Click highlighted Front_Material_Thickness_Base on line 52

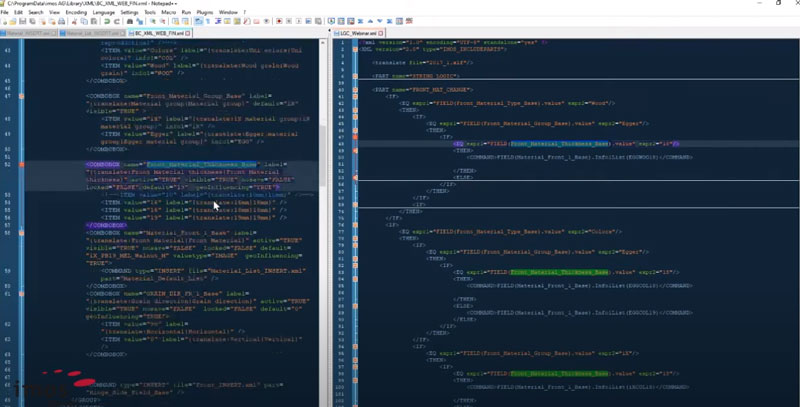click(202, 165)
